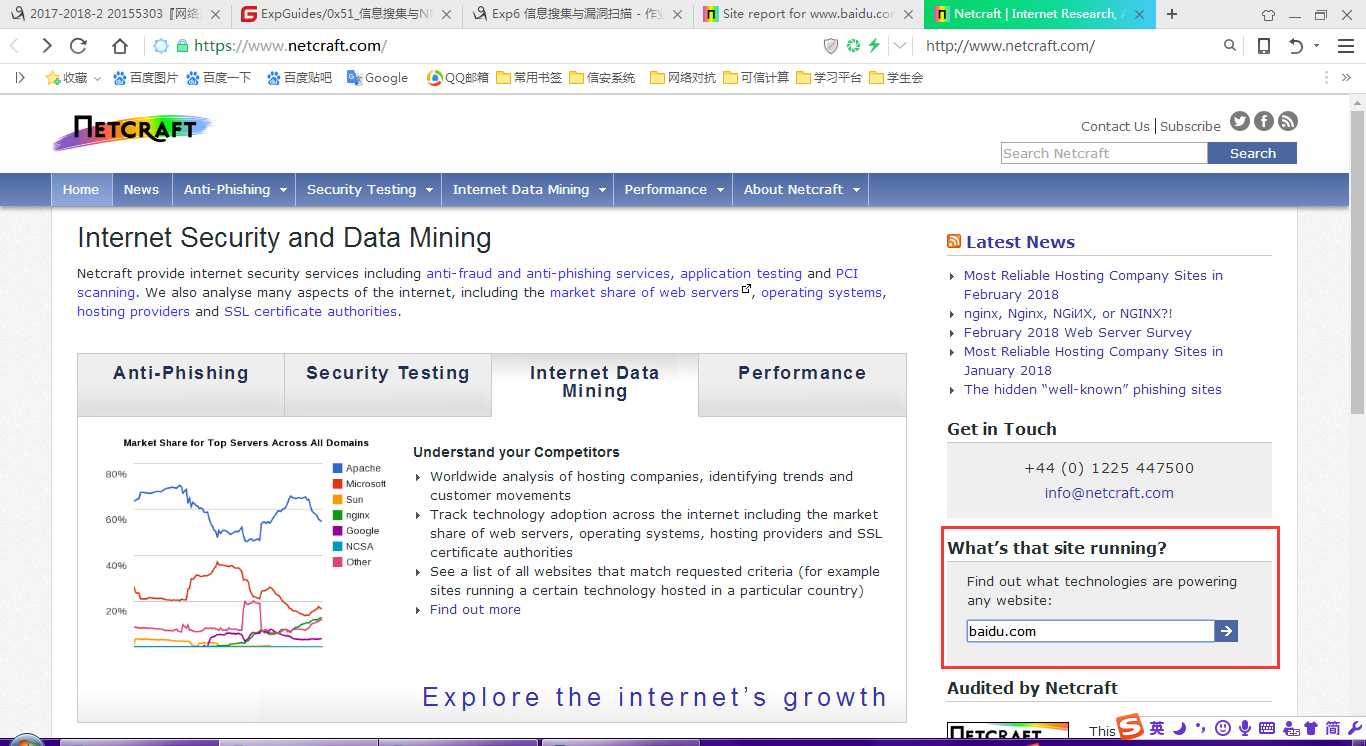Open dropdown arrow beside undo closed tab
Screen dimensions: 1366x746
point(1316,46)
